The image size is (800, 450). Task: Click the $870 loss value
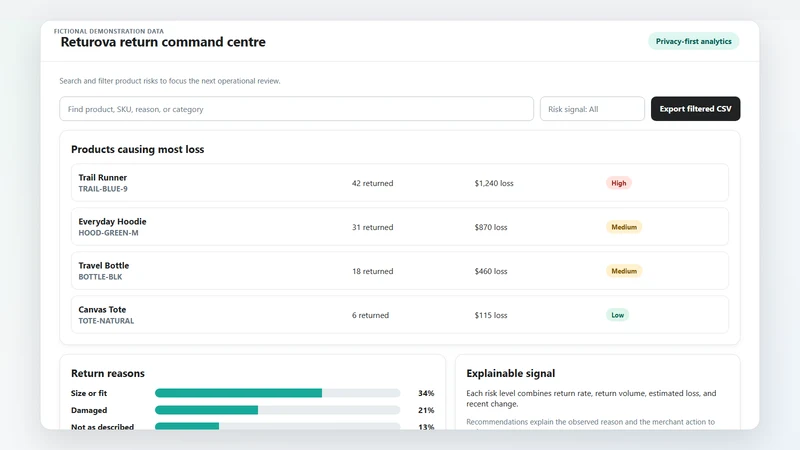(x=491, y=227)
